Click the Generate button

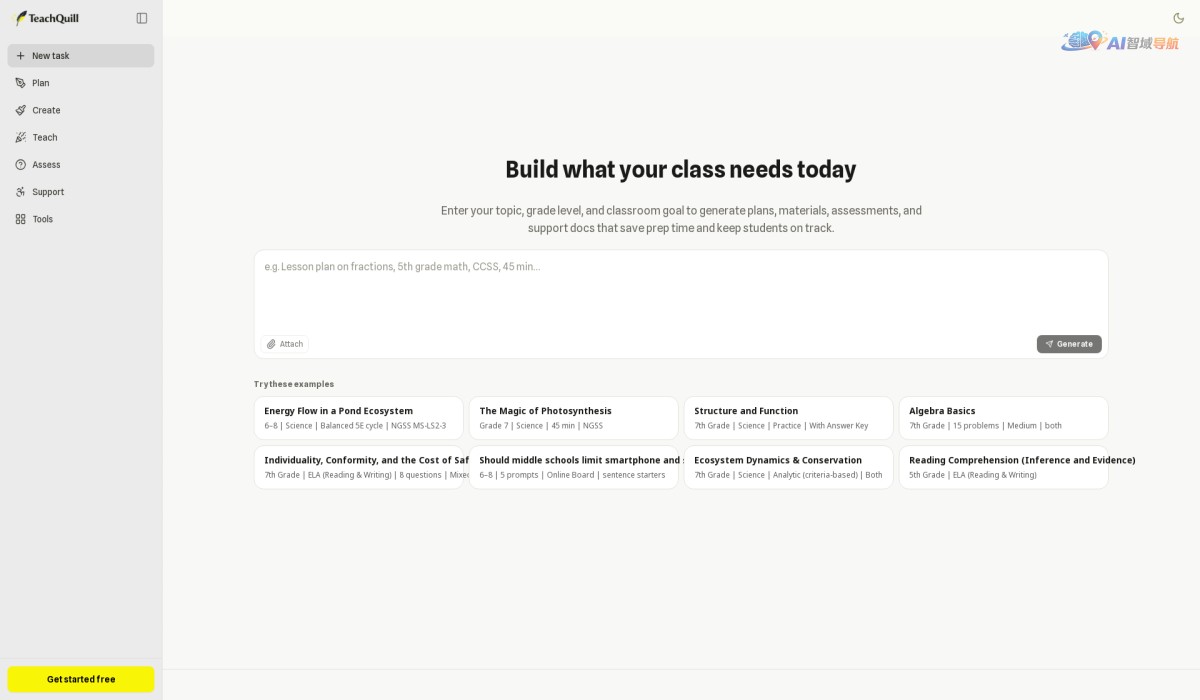(x=1069, y=344)
